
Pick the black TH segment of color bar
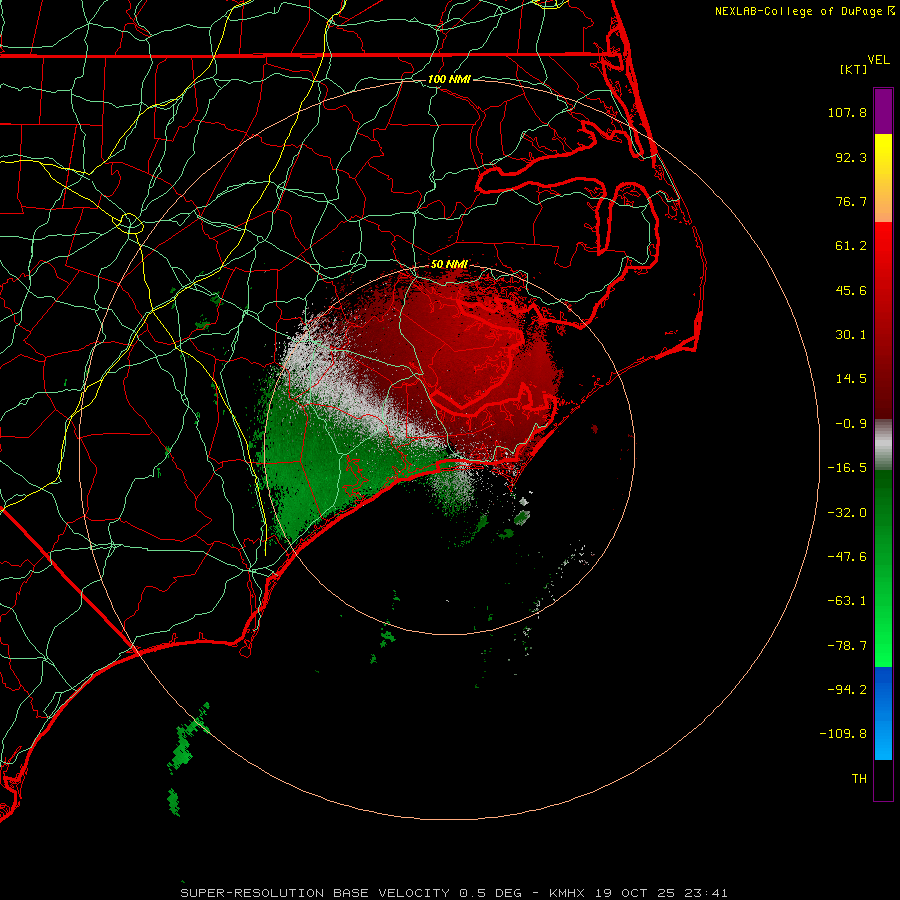pos(883,780)
